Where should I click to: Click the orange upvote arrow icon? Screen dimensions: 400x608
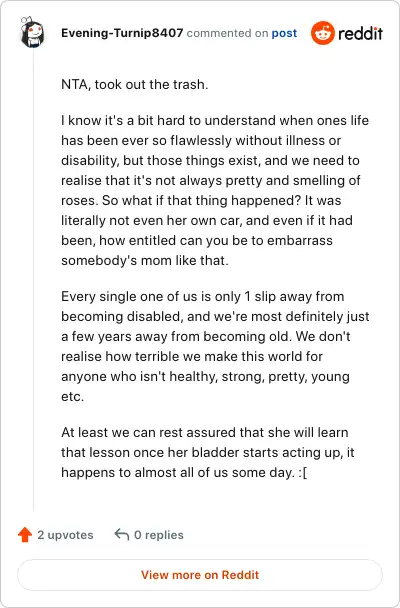tap(25, 534)
